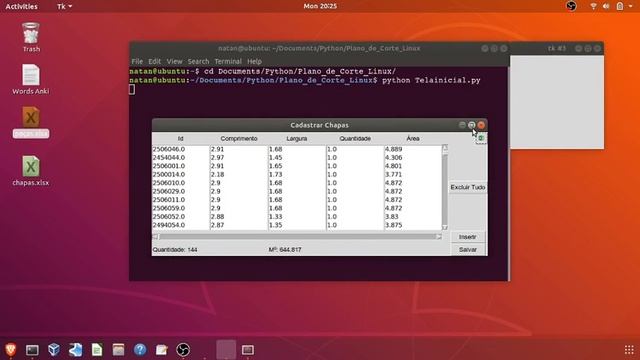Open the Help question-mark dock icon
The height and width of the screenshot is (360, 640).
pyautogui.click(x=140, y=350)
